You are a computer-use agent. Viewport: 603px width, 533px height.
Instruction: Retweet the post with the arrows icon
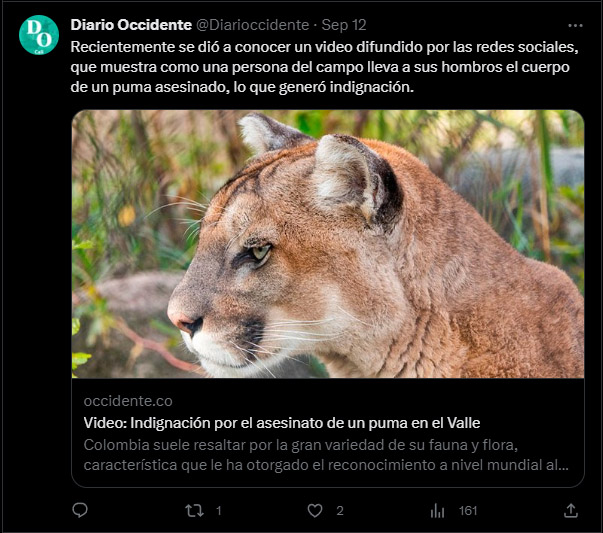[x=194, y=511]
